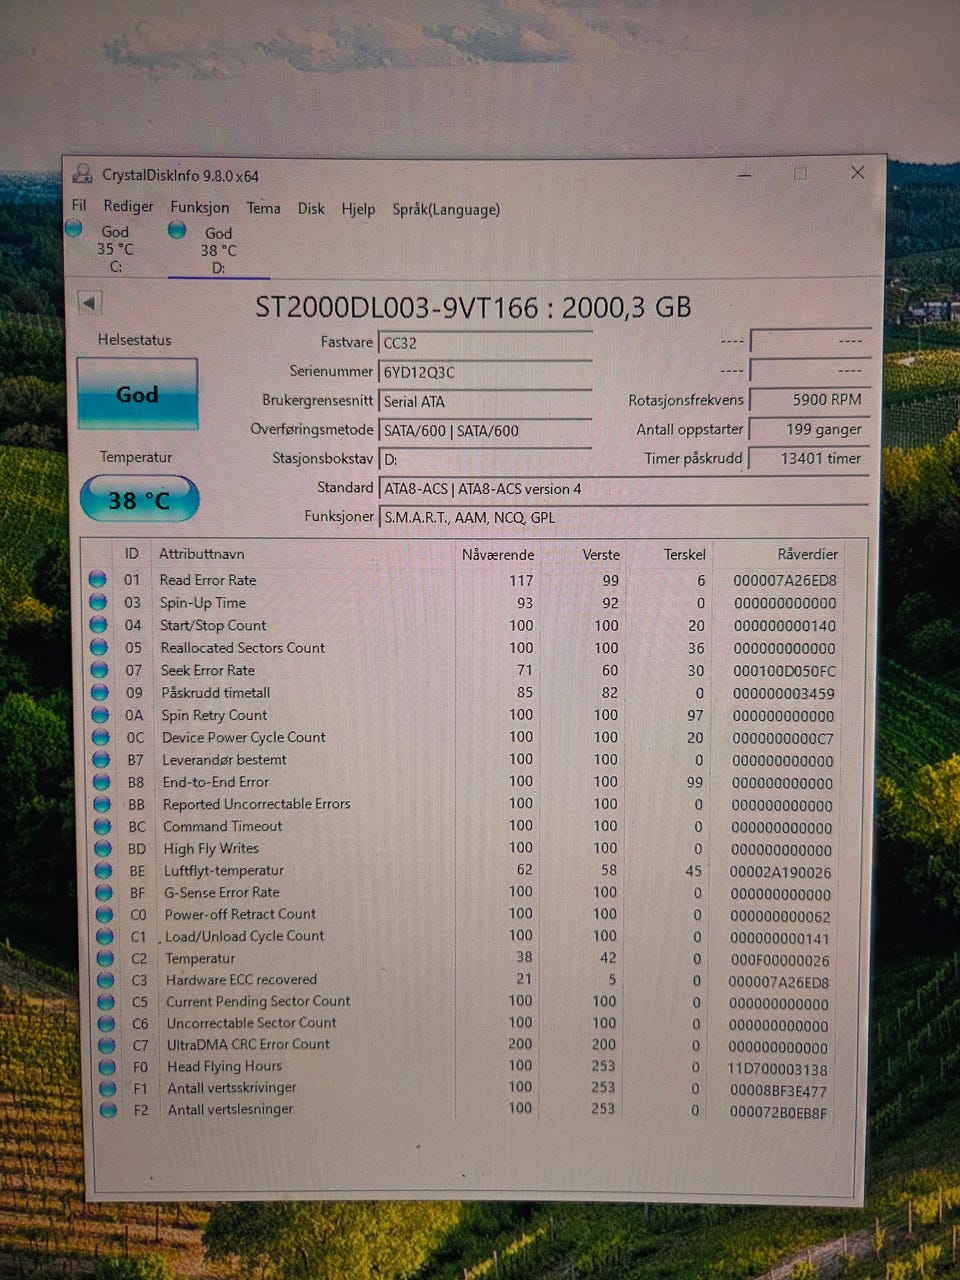Click the Stasjonsbokstav field D:

click(485, 460)
